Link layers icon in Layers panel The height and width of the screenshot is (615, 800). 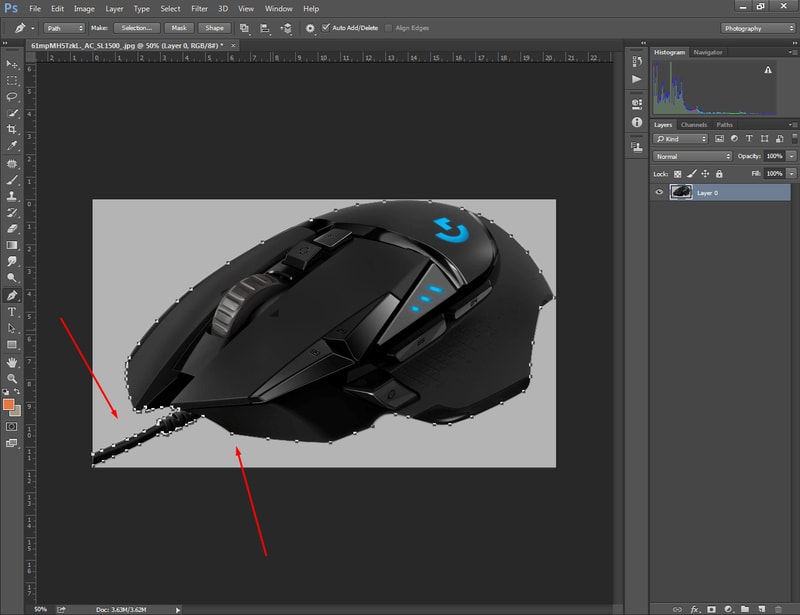click(x=677, y=609)
